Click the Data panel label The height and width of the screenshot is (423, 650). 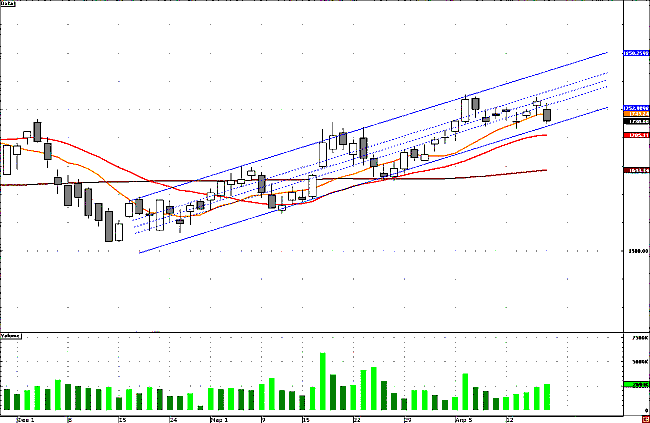[x=9, y=5]
